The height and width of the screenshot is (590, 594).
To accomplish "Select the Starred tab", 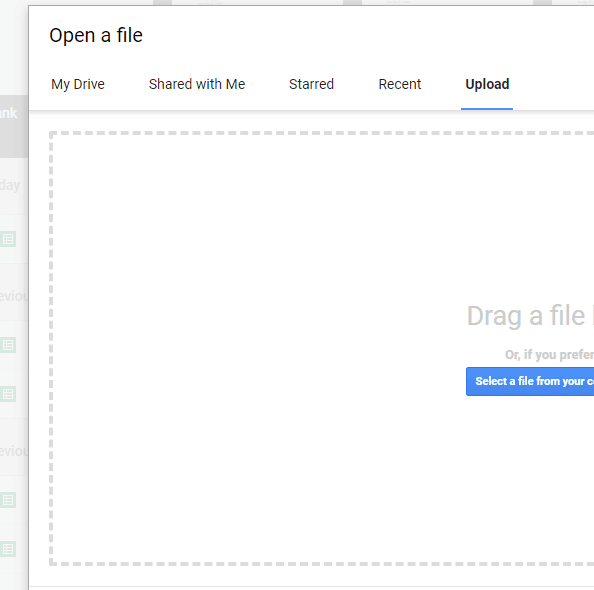I will click(x=311, y=84).
